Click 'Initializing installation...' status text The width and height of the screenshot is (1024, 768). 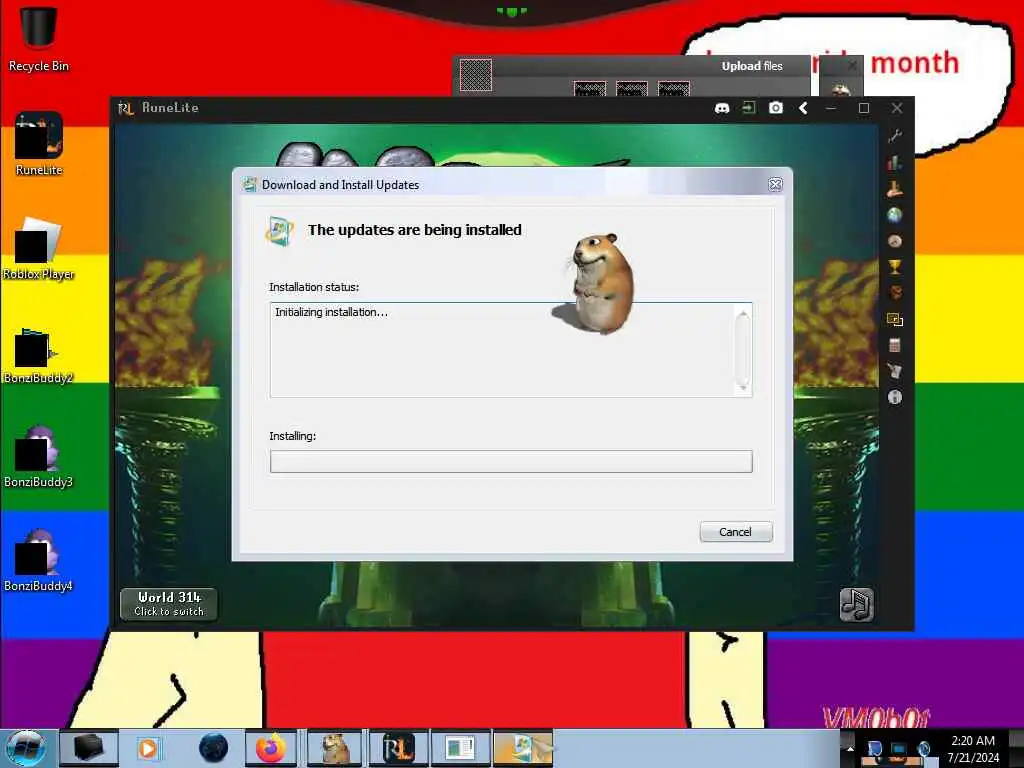[x=331, y=312]
